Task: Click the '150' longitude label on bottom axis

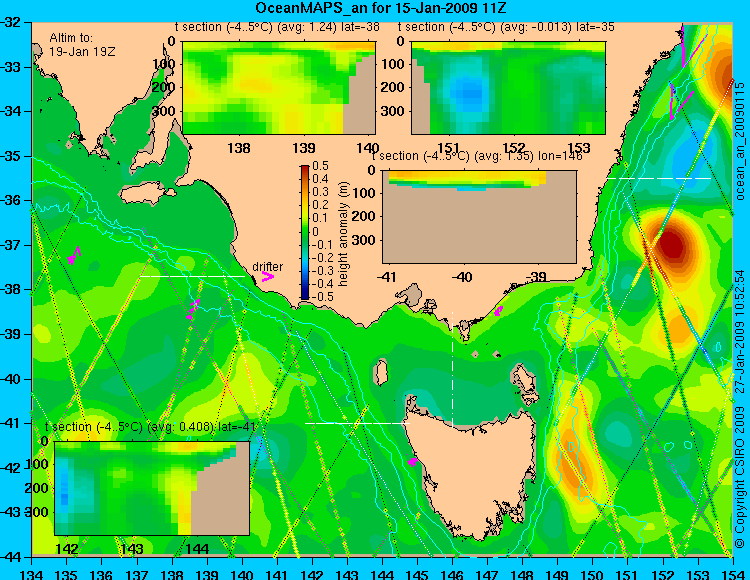Action: pos(592,574)
